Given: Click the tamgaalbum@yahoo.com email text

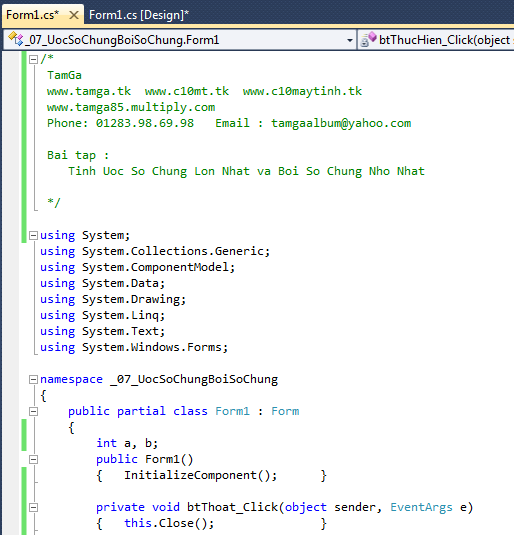Looking at the screenshot, I should tap(341, 123).
